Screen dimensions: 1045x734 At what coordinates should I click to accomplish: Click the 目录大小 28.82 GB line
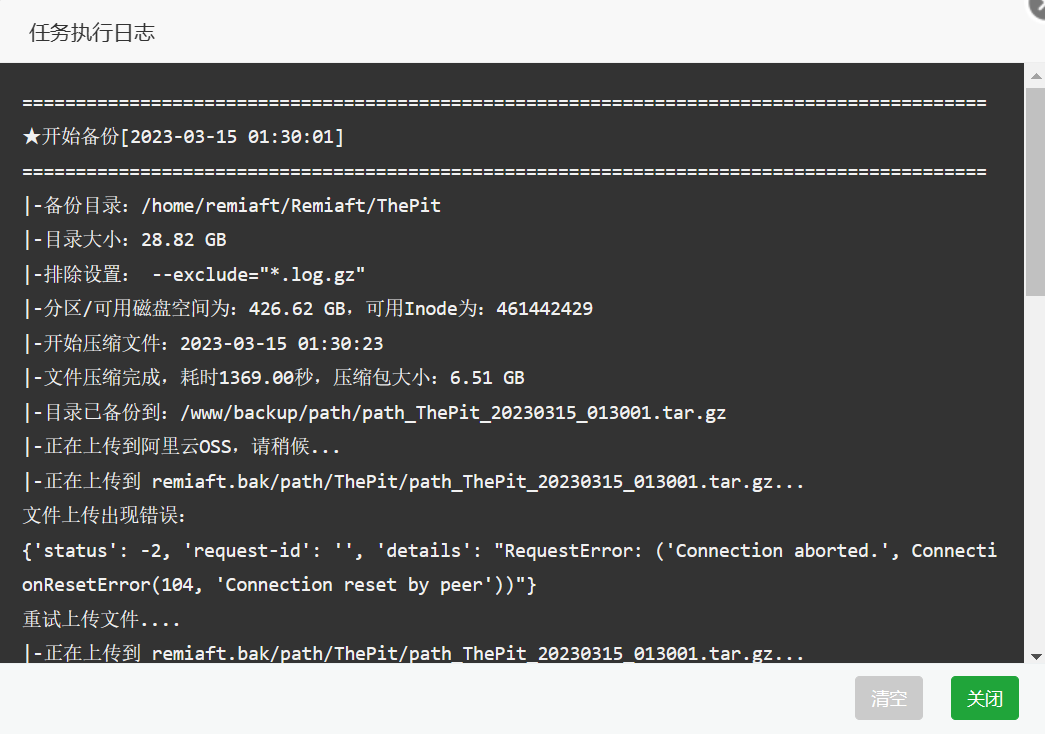click(125, 240)
